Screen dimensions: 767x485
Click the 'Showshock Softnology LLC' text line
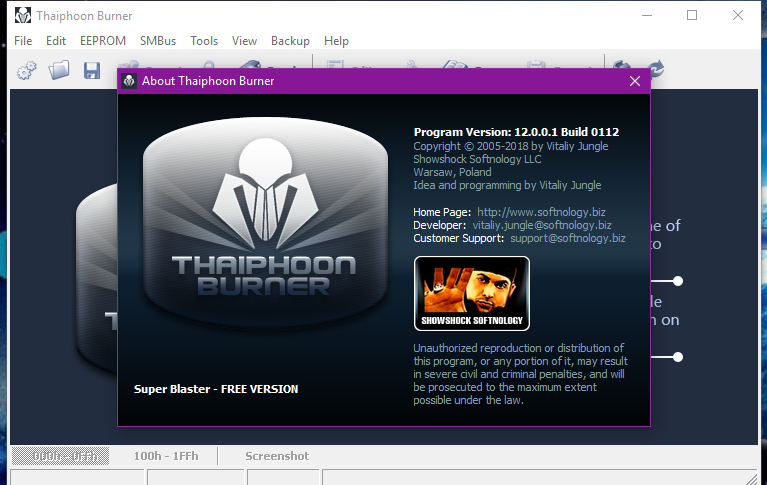point(477,159)
